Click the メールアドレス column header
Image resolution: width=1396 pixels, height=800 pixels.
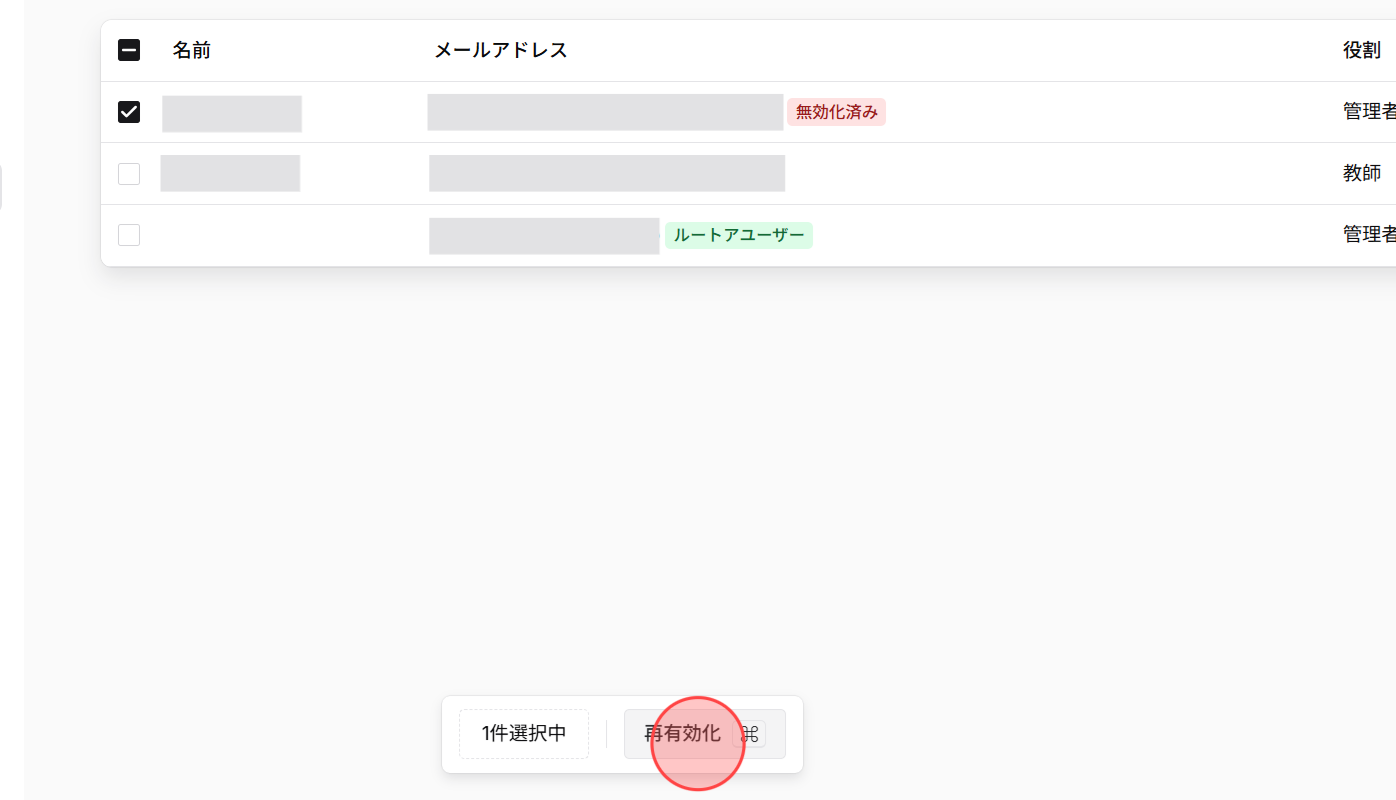coord(500,49)
